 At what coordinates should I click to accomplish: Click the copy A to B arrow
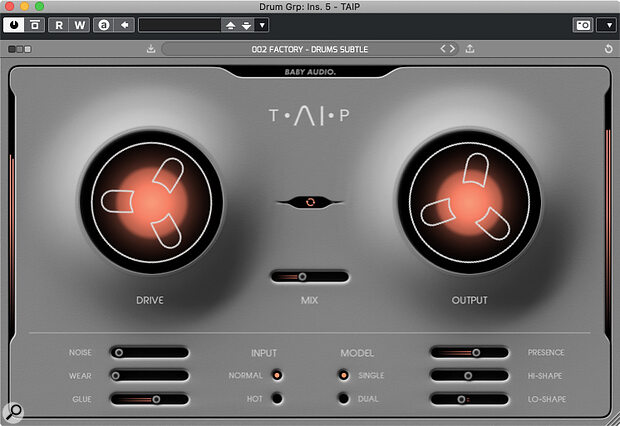click(125, 25)
